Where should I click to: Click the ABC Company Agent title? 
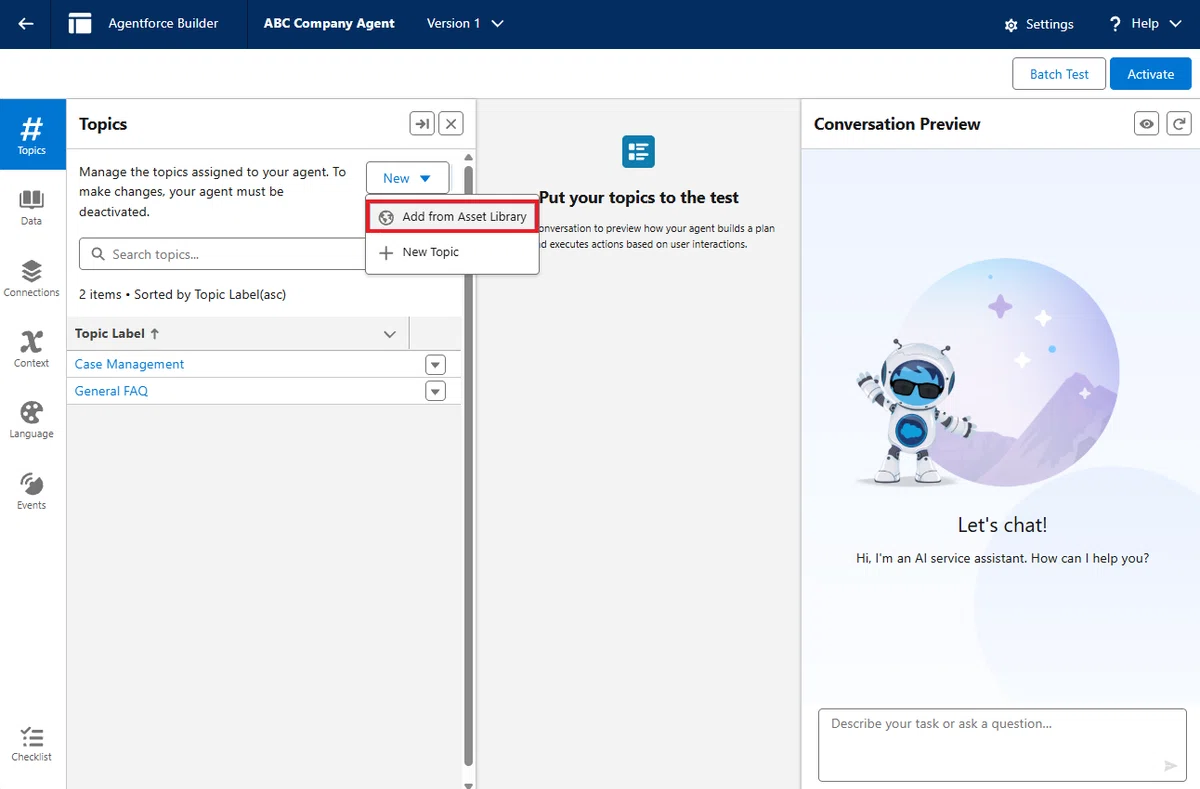point(329,23)
